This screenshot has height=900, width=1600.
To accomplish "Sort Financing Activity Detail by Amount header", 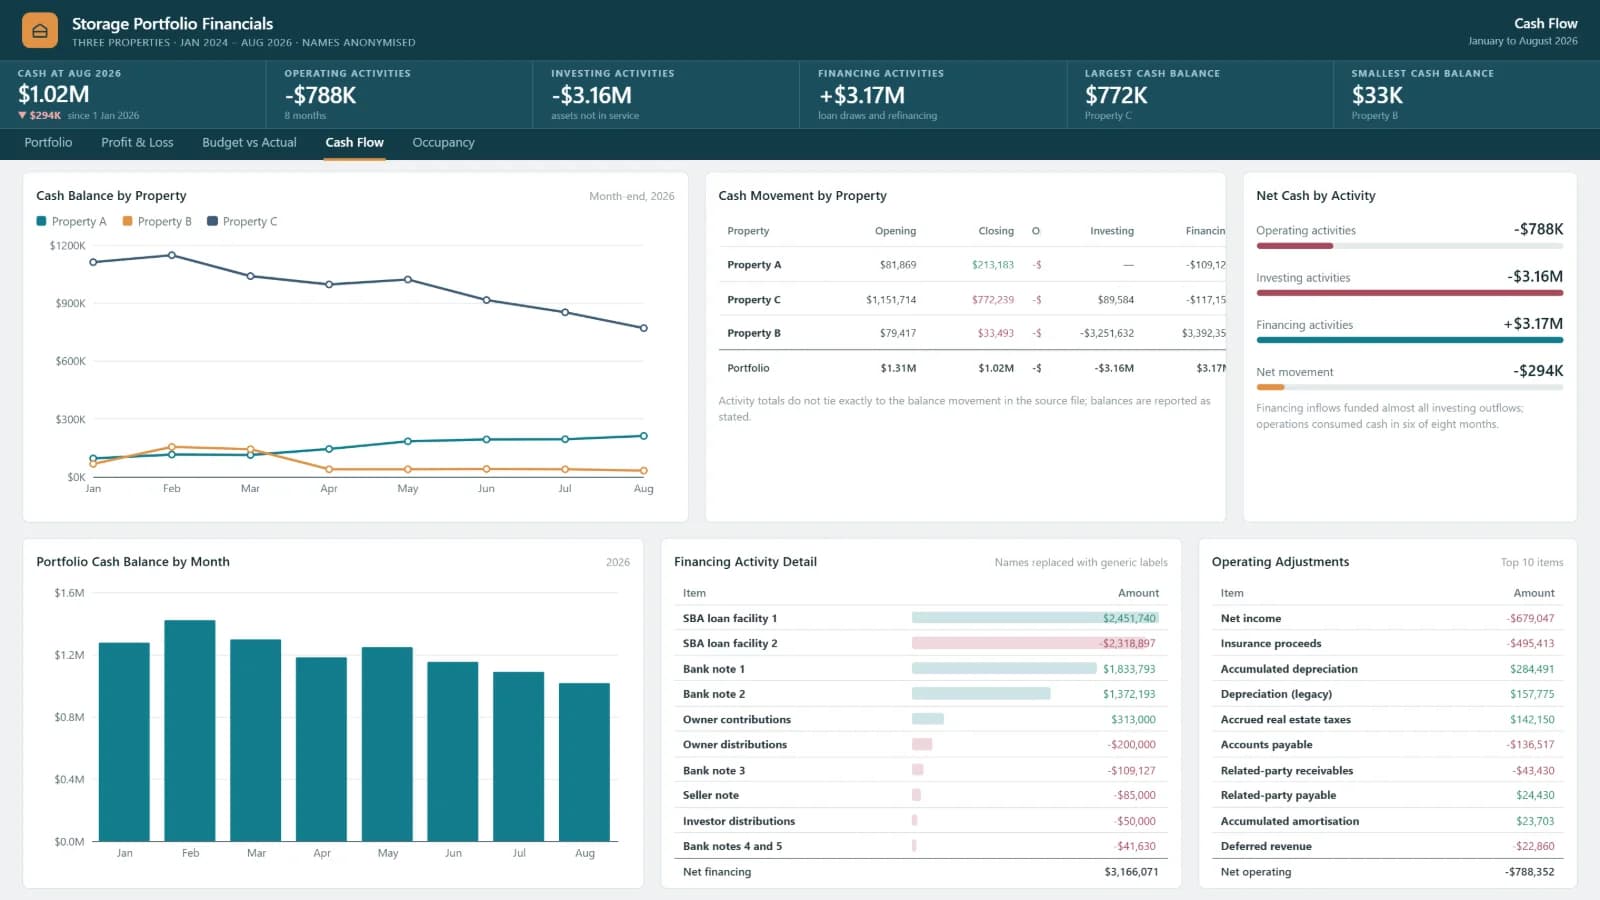I will point(1138,593).
